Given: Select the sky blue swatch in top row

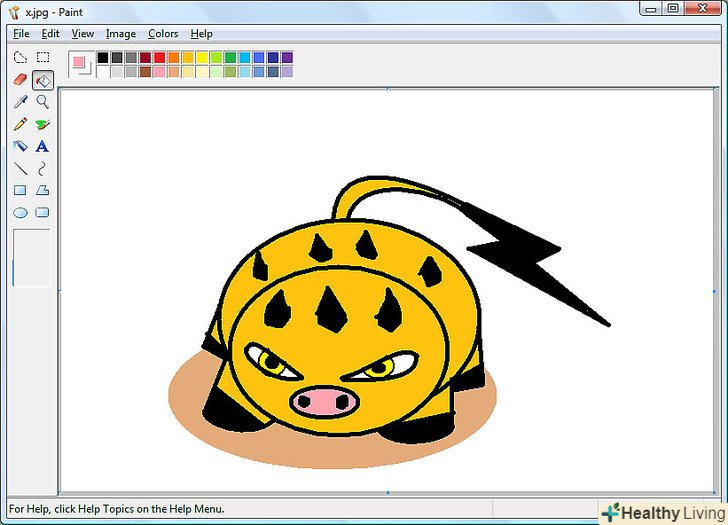Looking at the screenshot, I should (245, 58).
